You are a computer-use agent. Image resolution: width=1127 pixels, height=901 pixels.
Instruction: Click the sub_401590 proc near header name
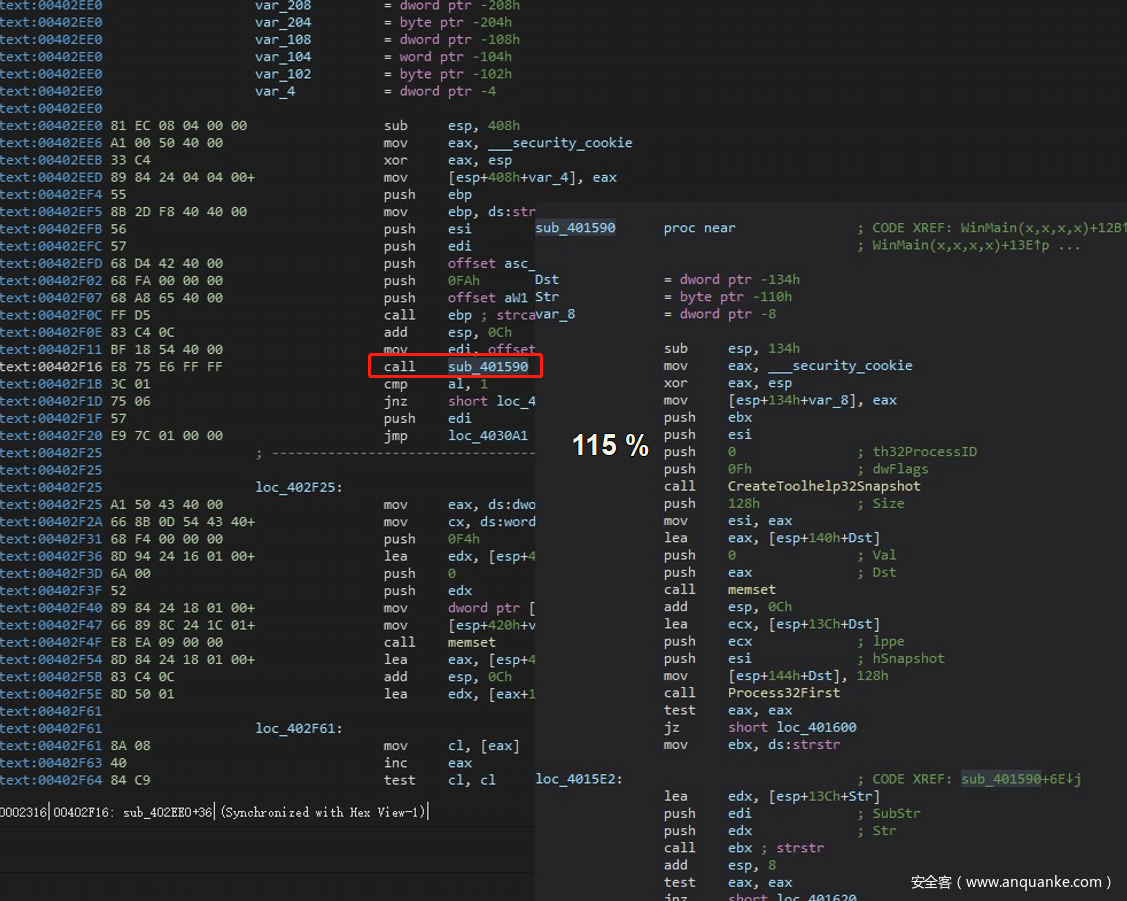click(x=575, y=228)
